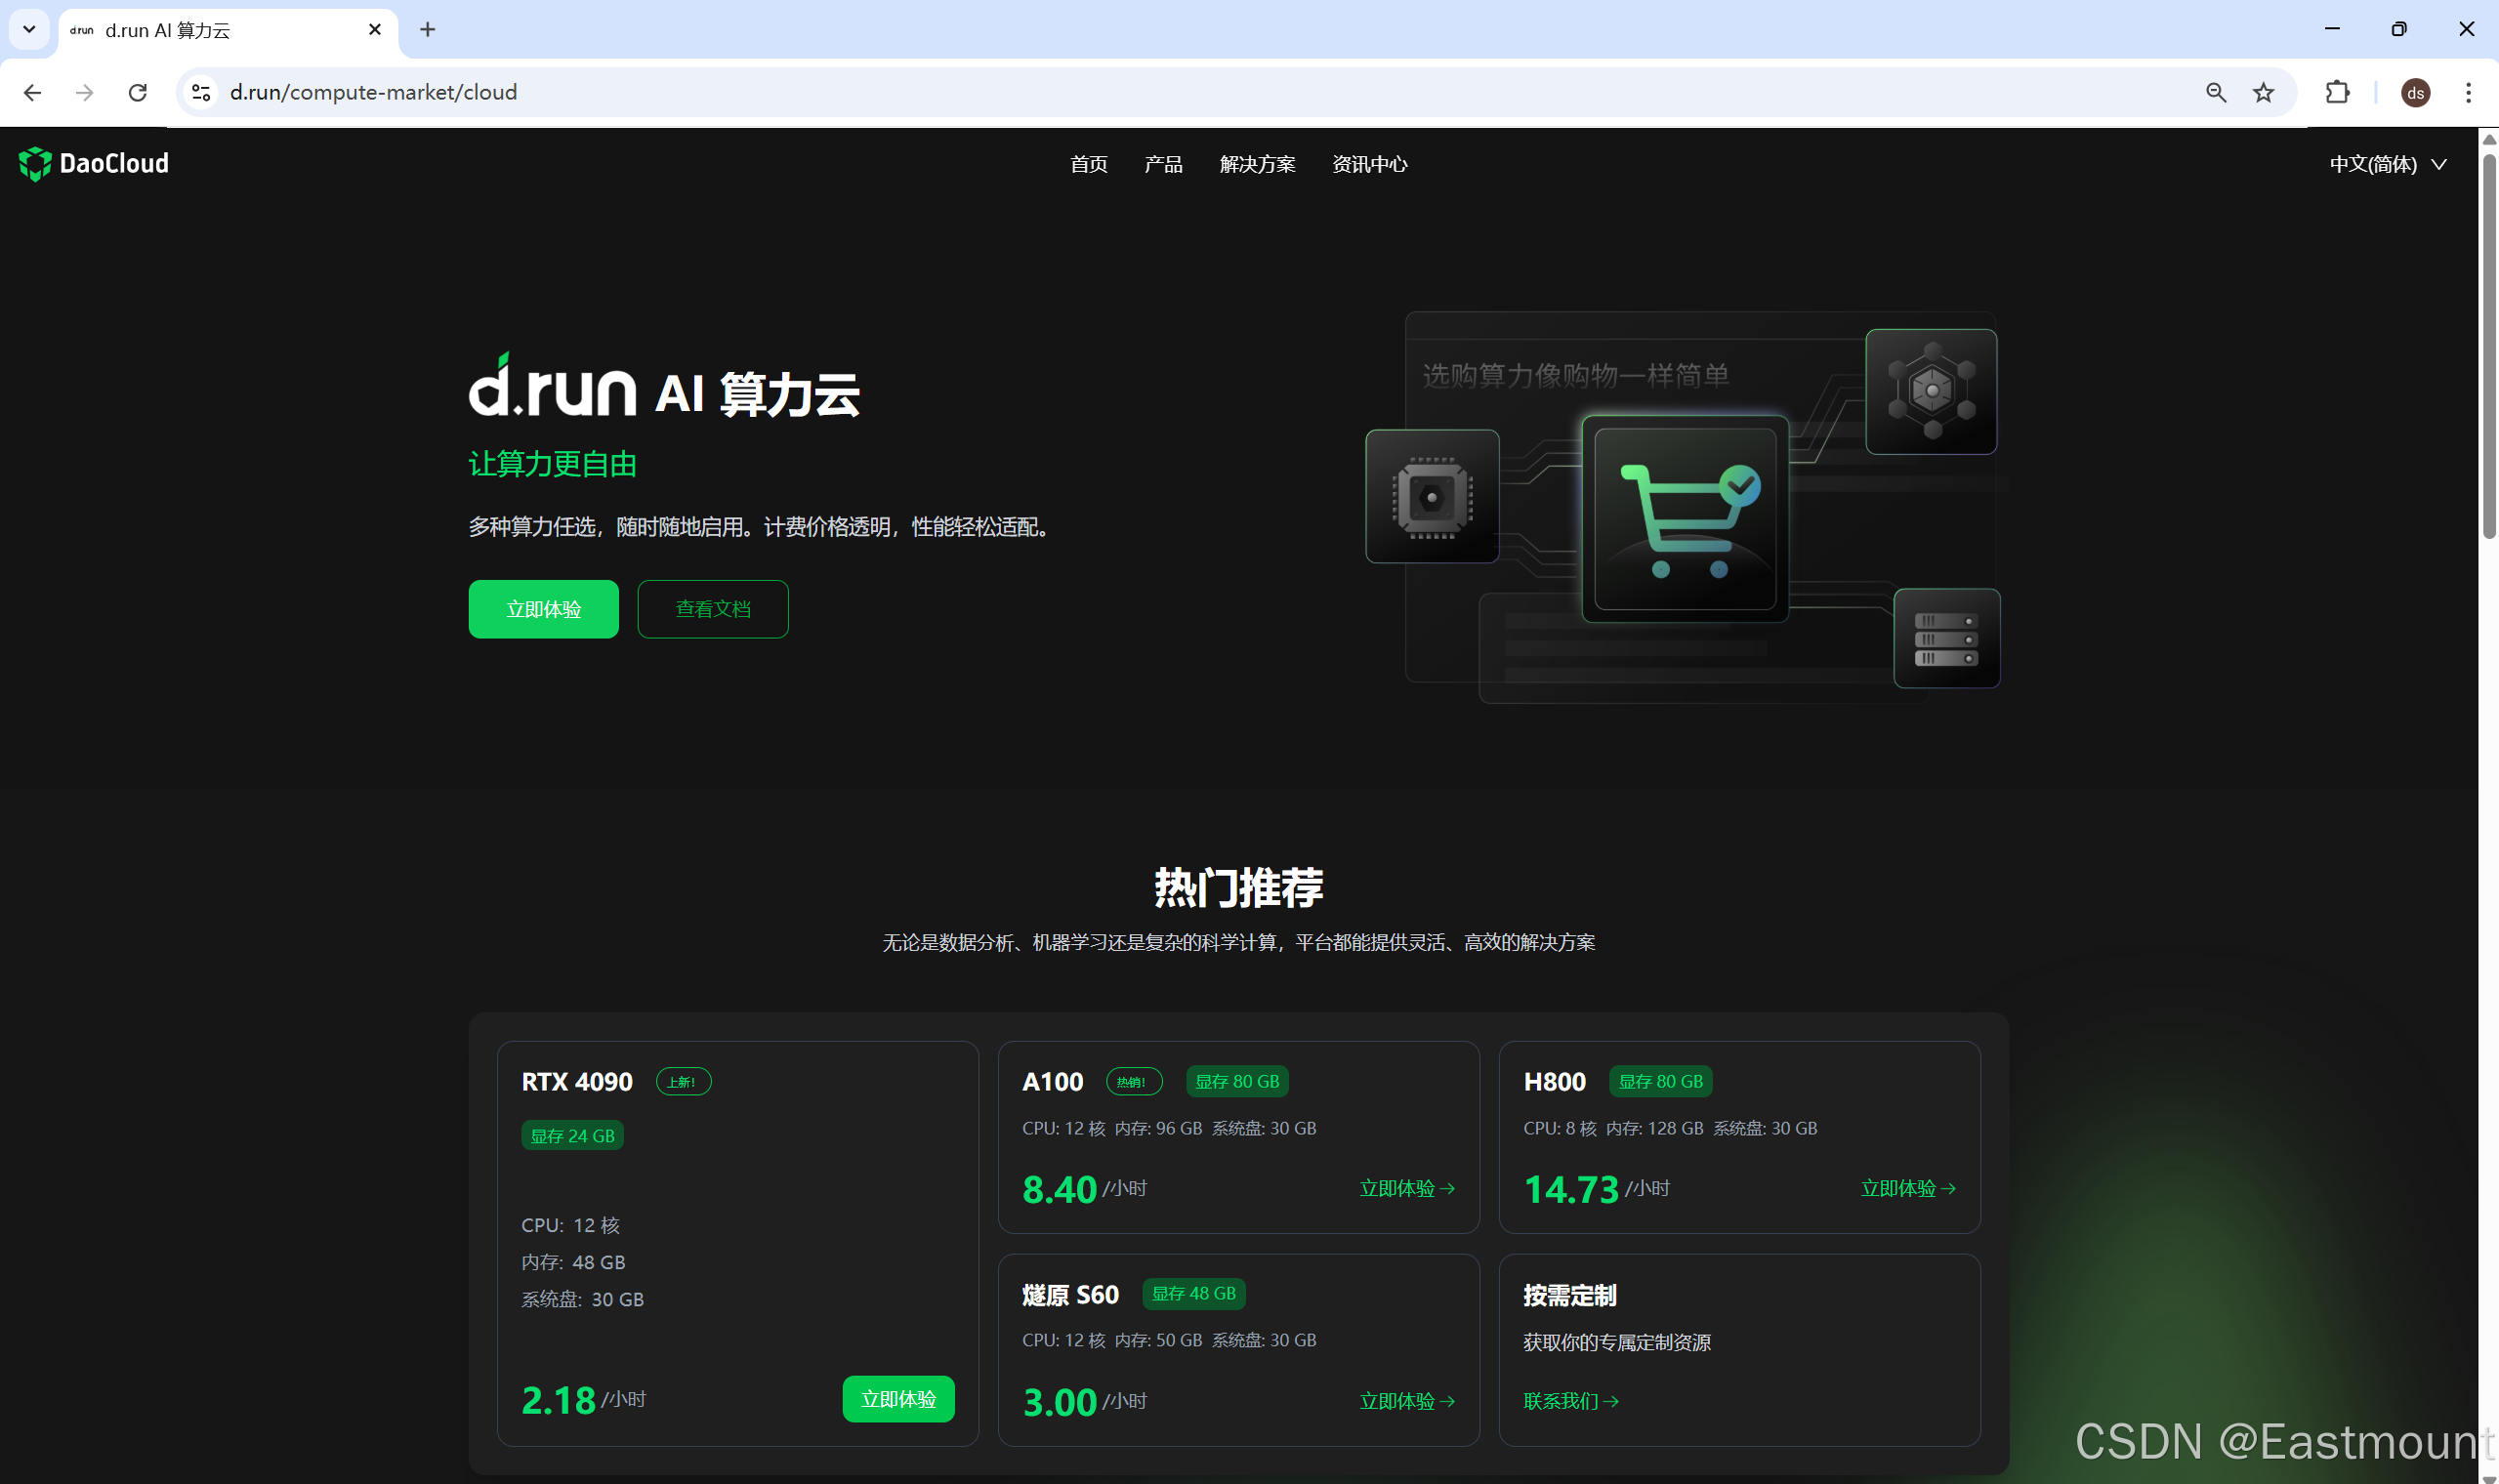The image size is (2499, 1484).
Task: Open the 解决方案 menu
Action: click(x=1257, y=165)
